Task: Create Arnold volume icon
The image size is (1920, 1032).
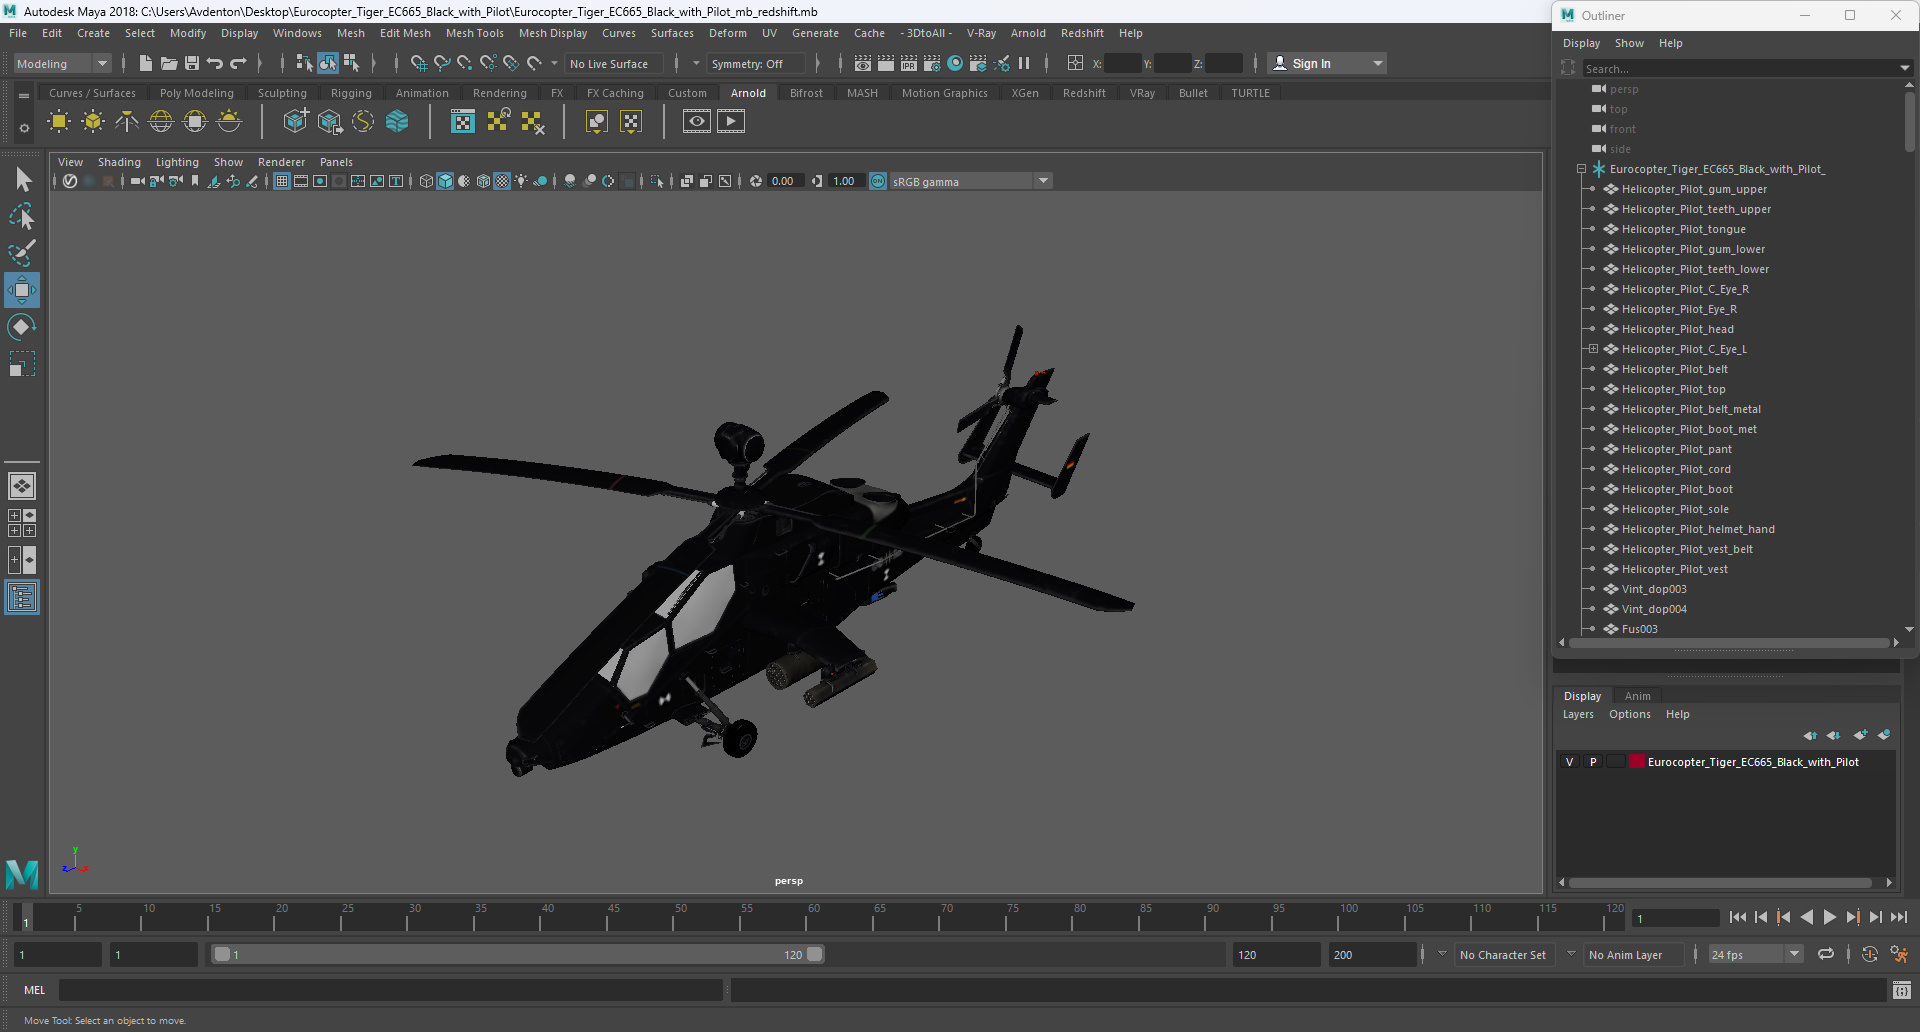Action: [397, 122]
